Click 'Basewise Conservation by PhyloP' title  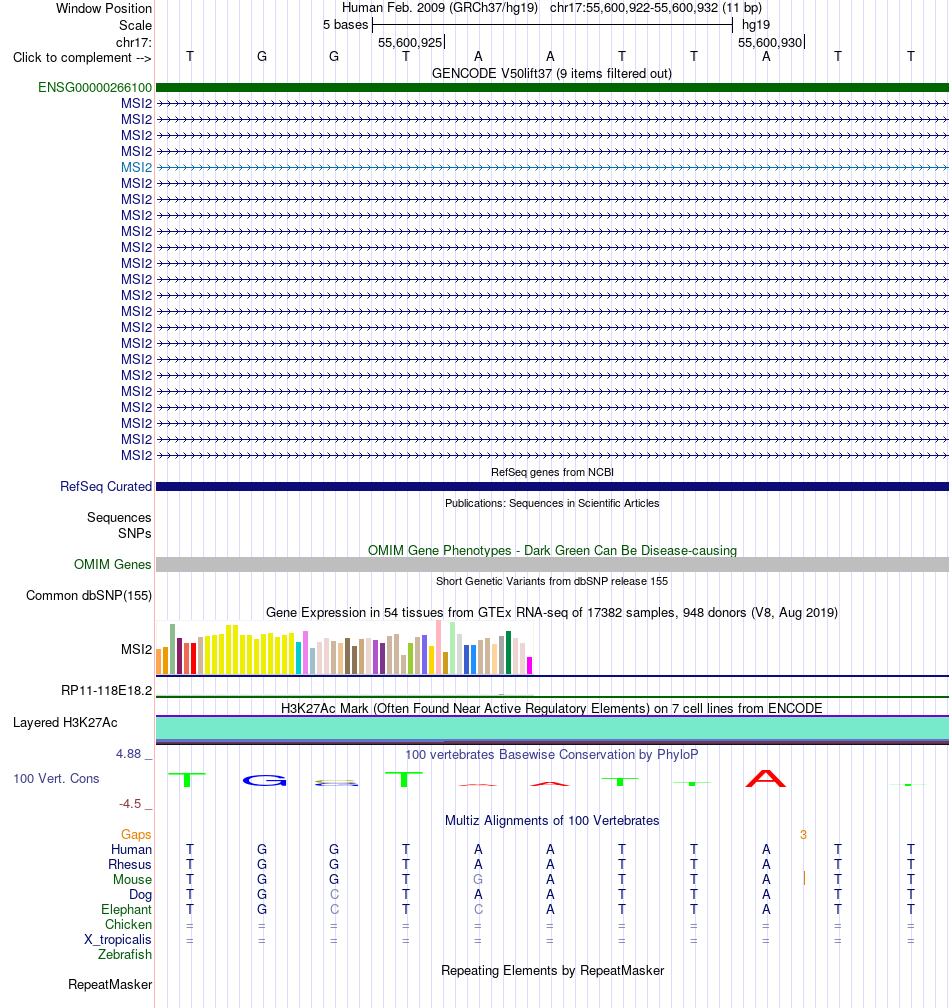click(x=551, y=755)
